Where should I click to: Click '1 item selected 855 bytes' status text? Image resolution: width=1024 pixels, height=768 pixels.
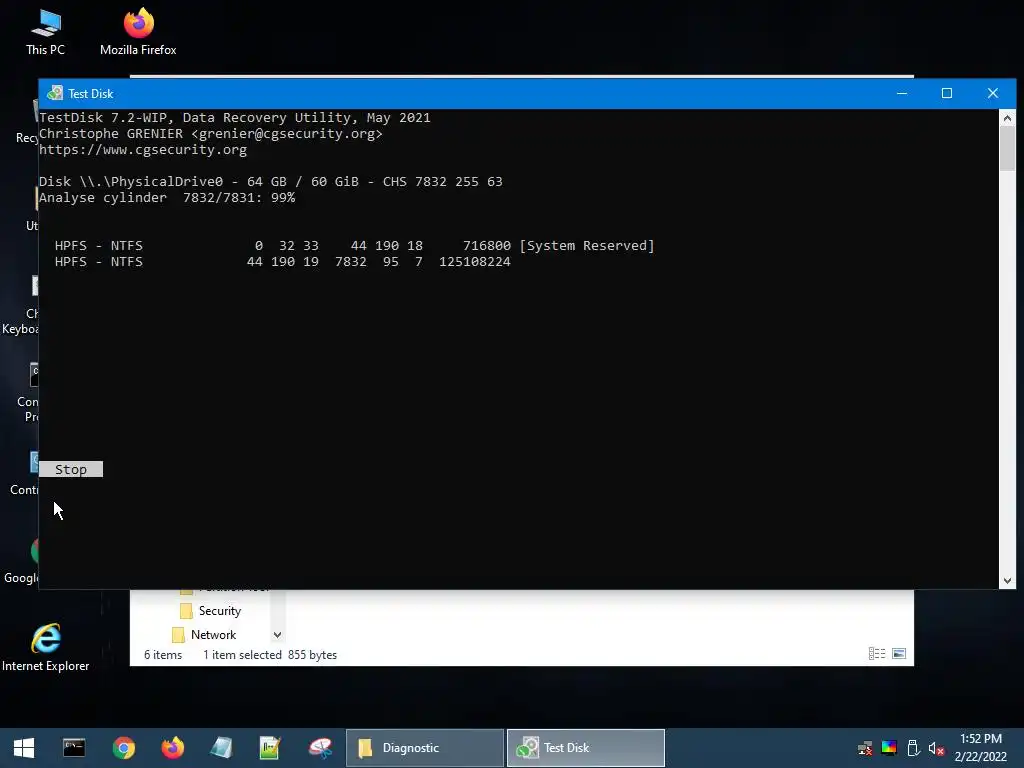point(270,654)
